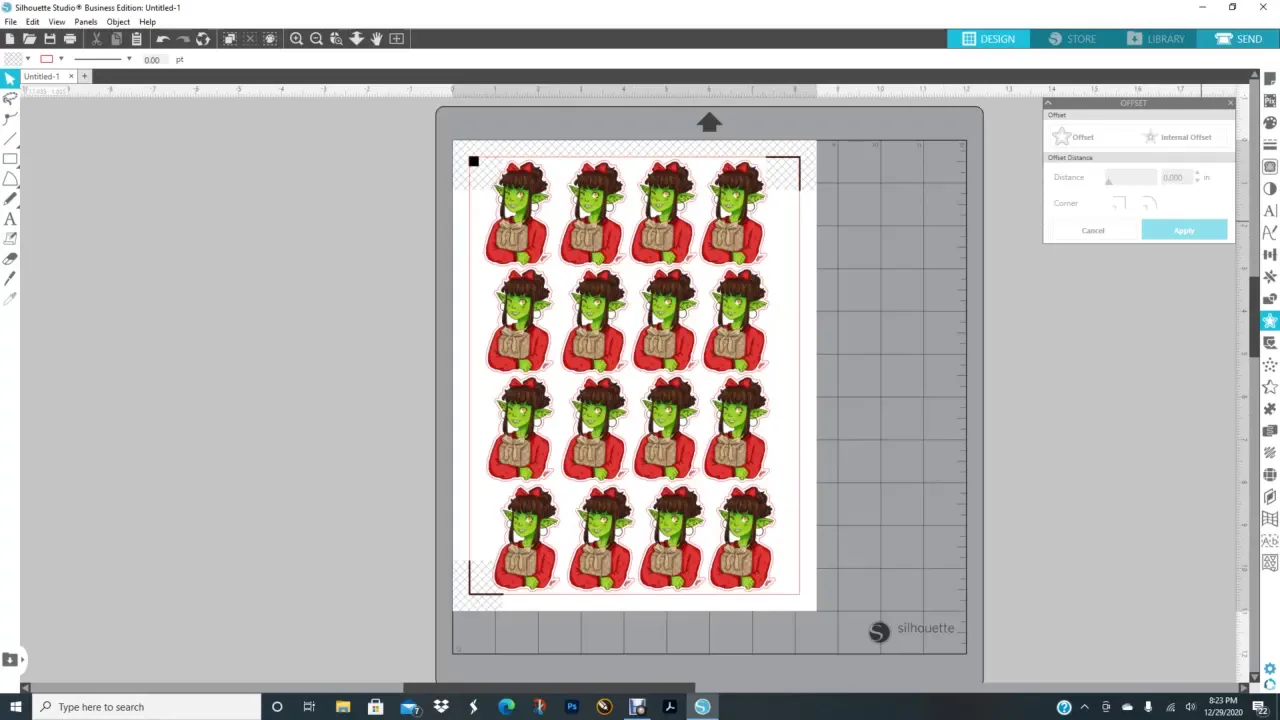Open the Line Style panel
This screenshot has width=1280, height=720.
tap(1270, 145)
